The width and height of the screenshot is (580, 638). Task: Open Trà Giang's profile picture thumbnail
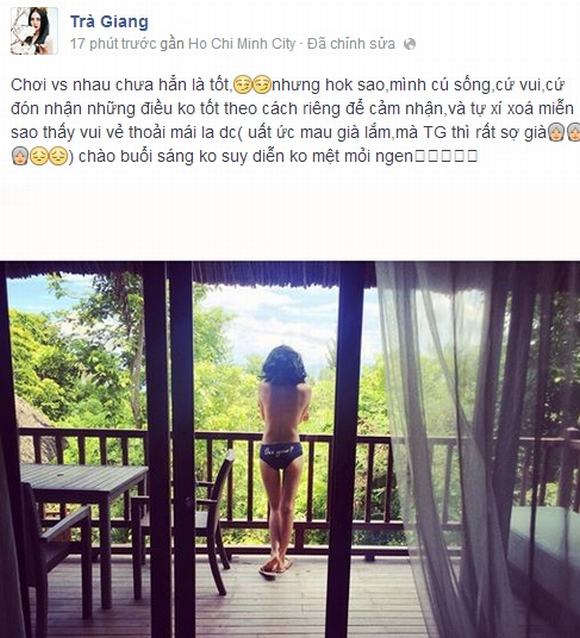[x=34, y=31]
